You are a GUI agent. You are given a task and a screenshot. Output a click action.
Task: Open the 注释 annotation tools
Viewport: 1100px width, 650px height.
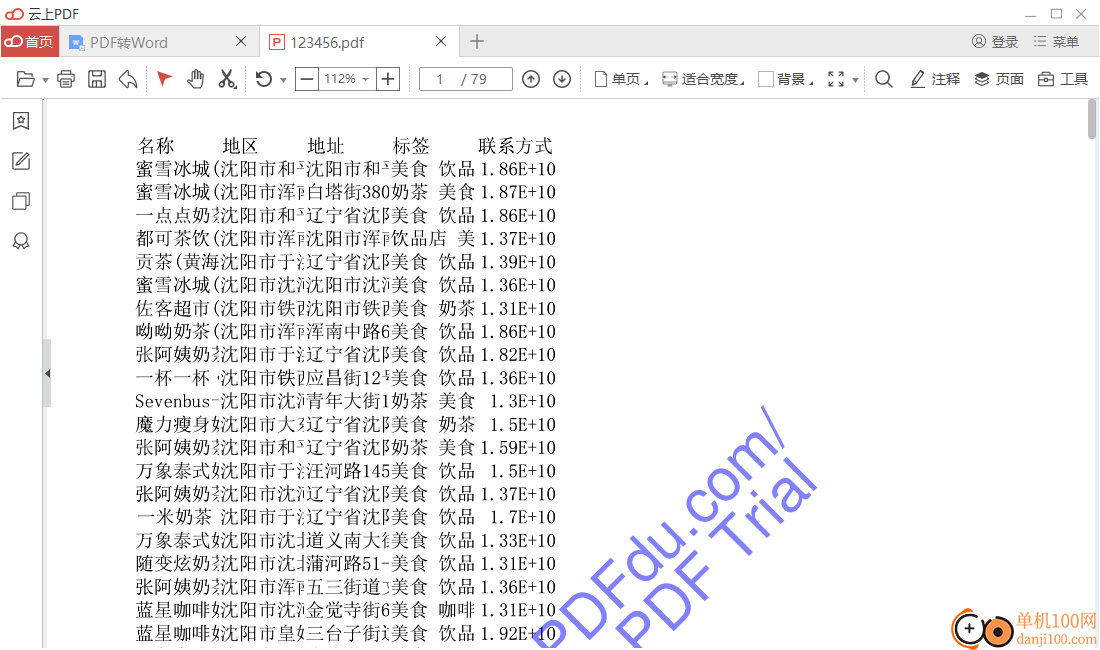[935, 79]
